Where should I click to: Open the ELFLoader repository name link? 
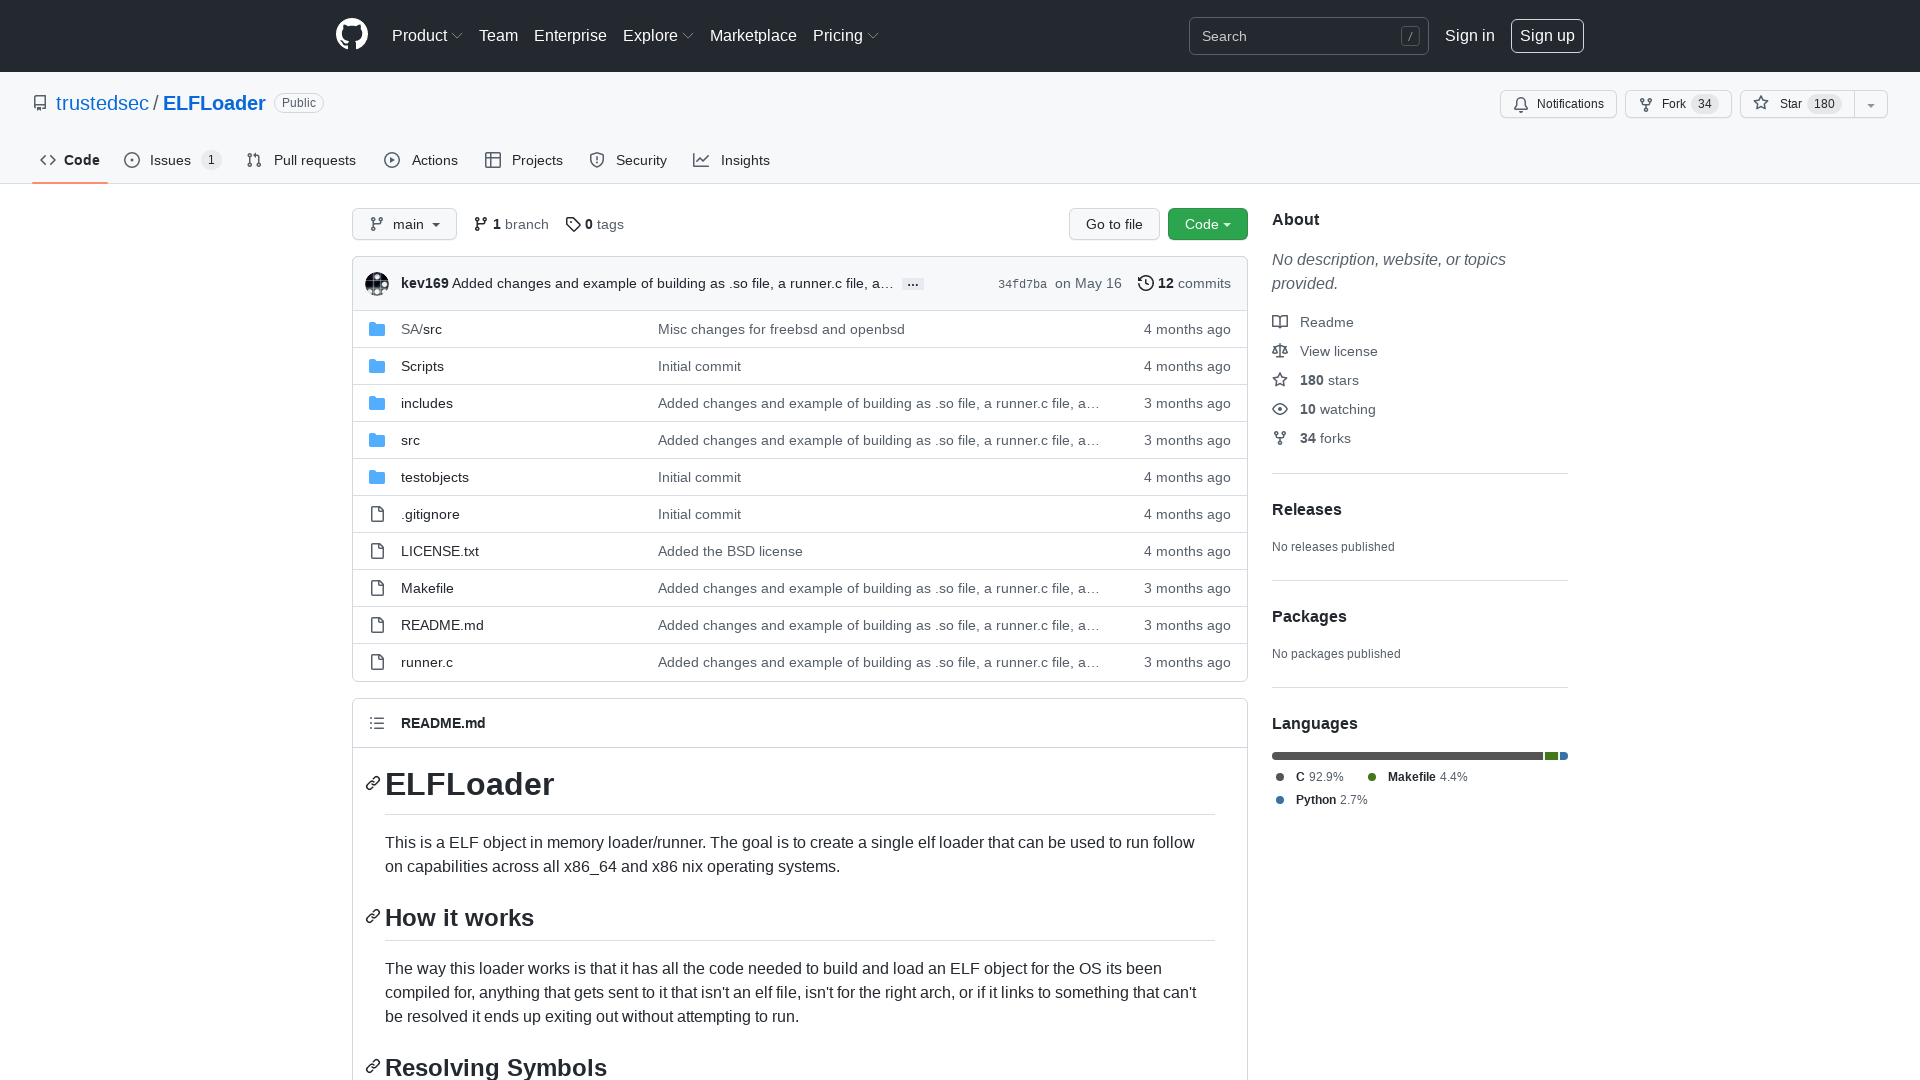tap(214, 103)
